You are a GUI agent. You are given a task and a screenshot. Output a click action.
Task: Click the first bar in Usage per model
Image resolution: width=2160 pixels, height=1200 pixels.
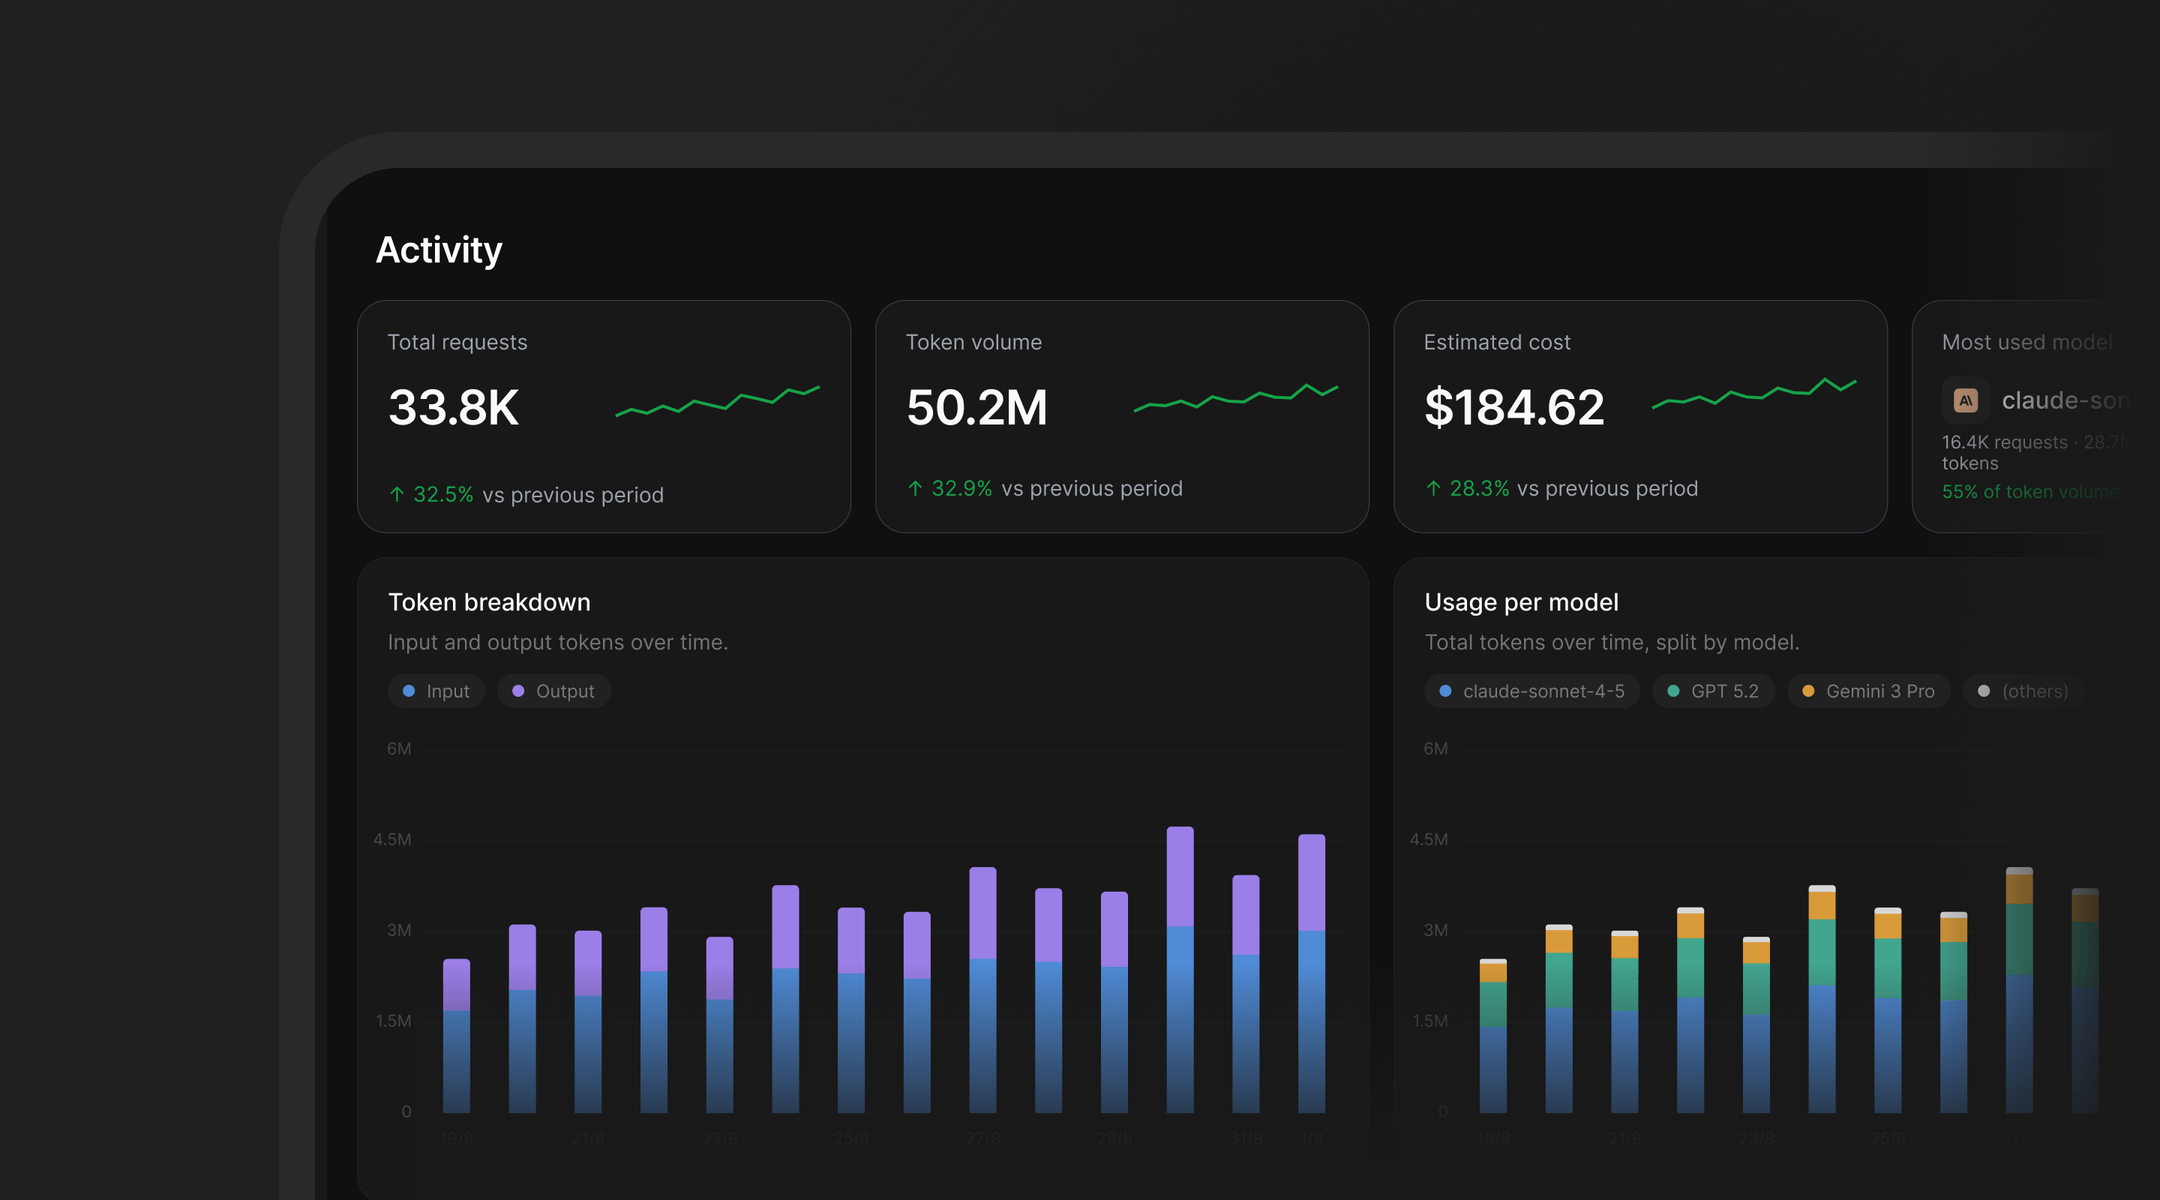coord(1493,1036)
